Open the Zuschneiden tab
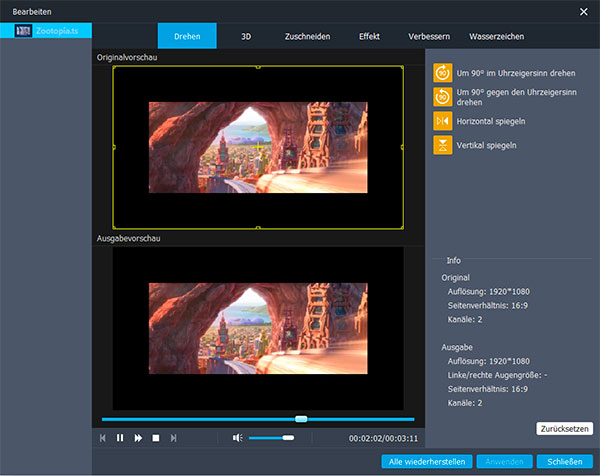The height and width of the screenshot is (476, 600). click(307, 36)
